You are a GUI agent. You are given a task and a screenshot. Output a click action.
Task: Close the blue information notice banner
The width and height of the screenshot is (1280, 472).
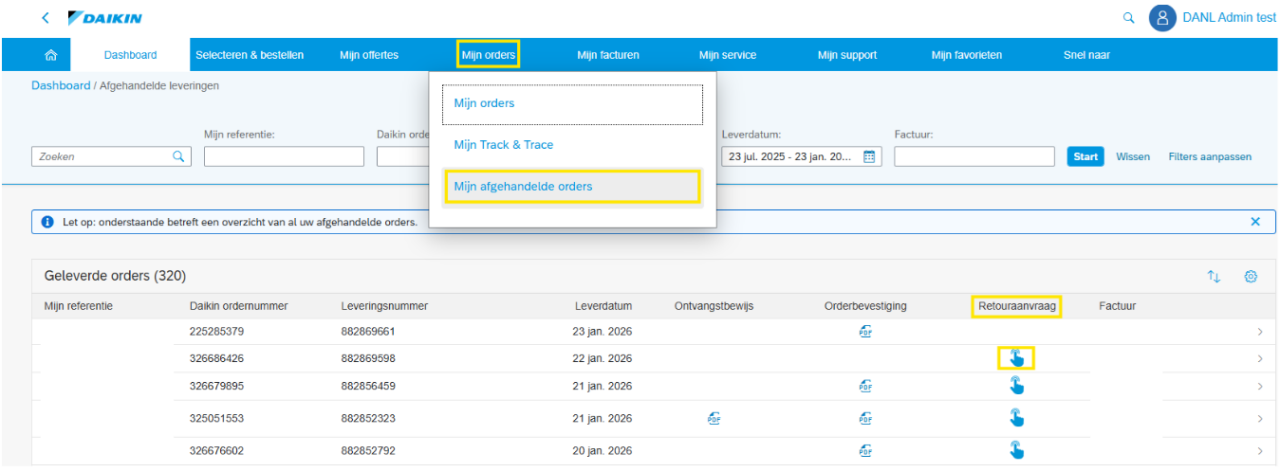tap(1255, 222)
